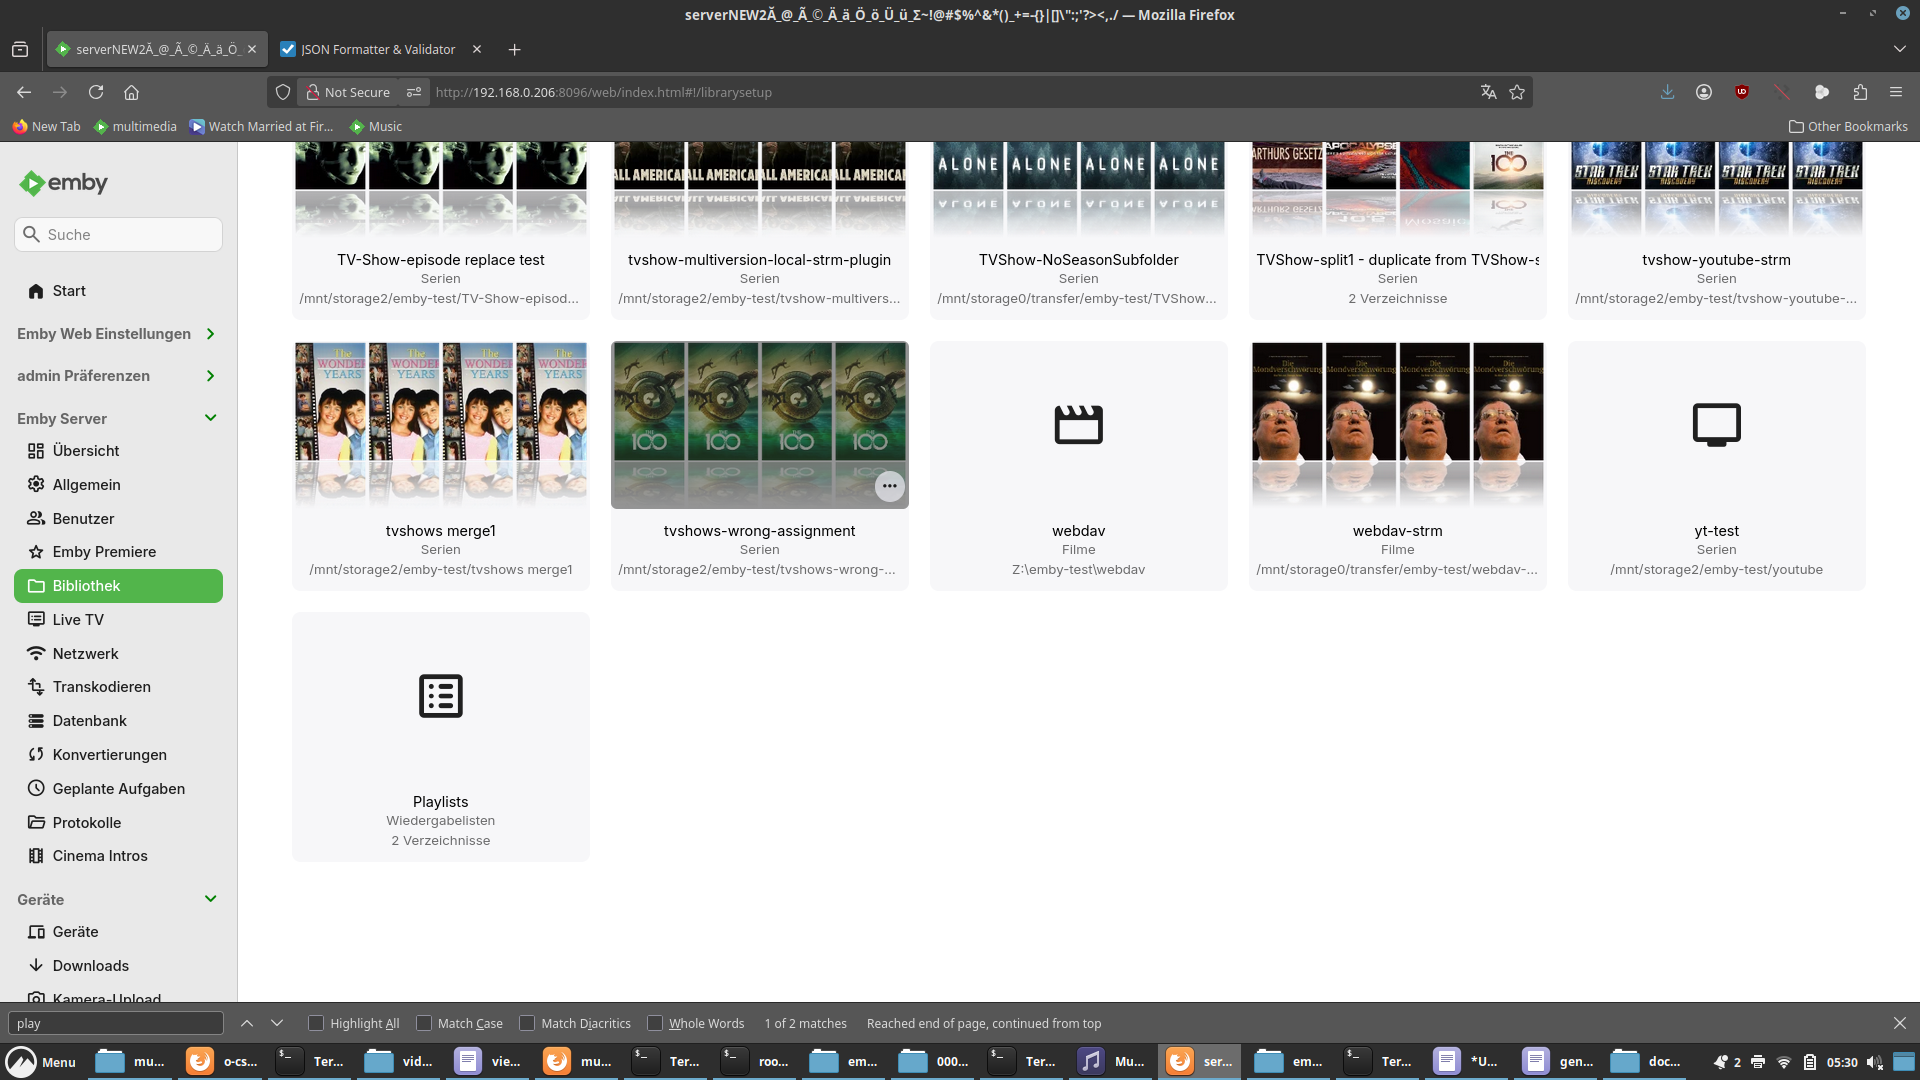Click the translate page icon
Image resolution: width=1920 pixels, height=1080 pixels.
click(x=1489, y=92)
